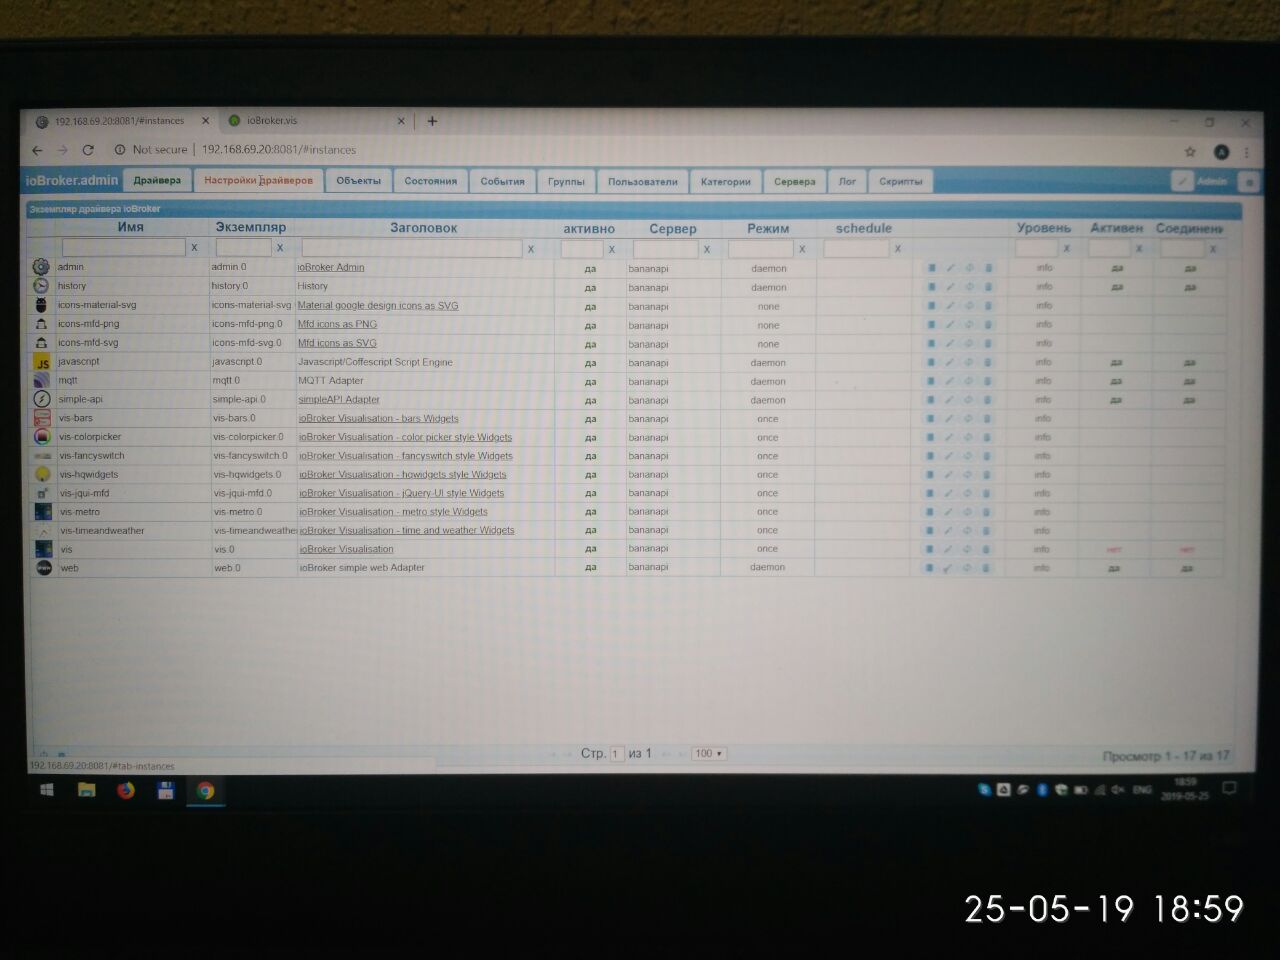Switch to the Объекты tab
The width and height of the screenshot is (1280, 960).
[358, 181]
